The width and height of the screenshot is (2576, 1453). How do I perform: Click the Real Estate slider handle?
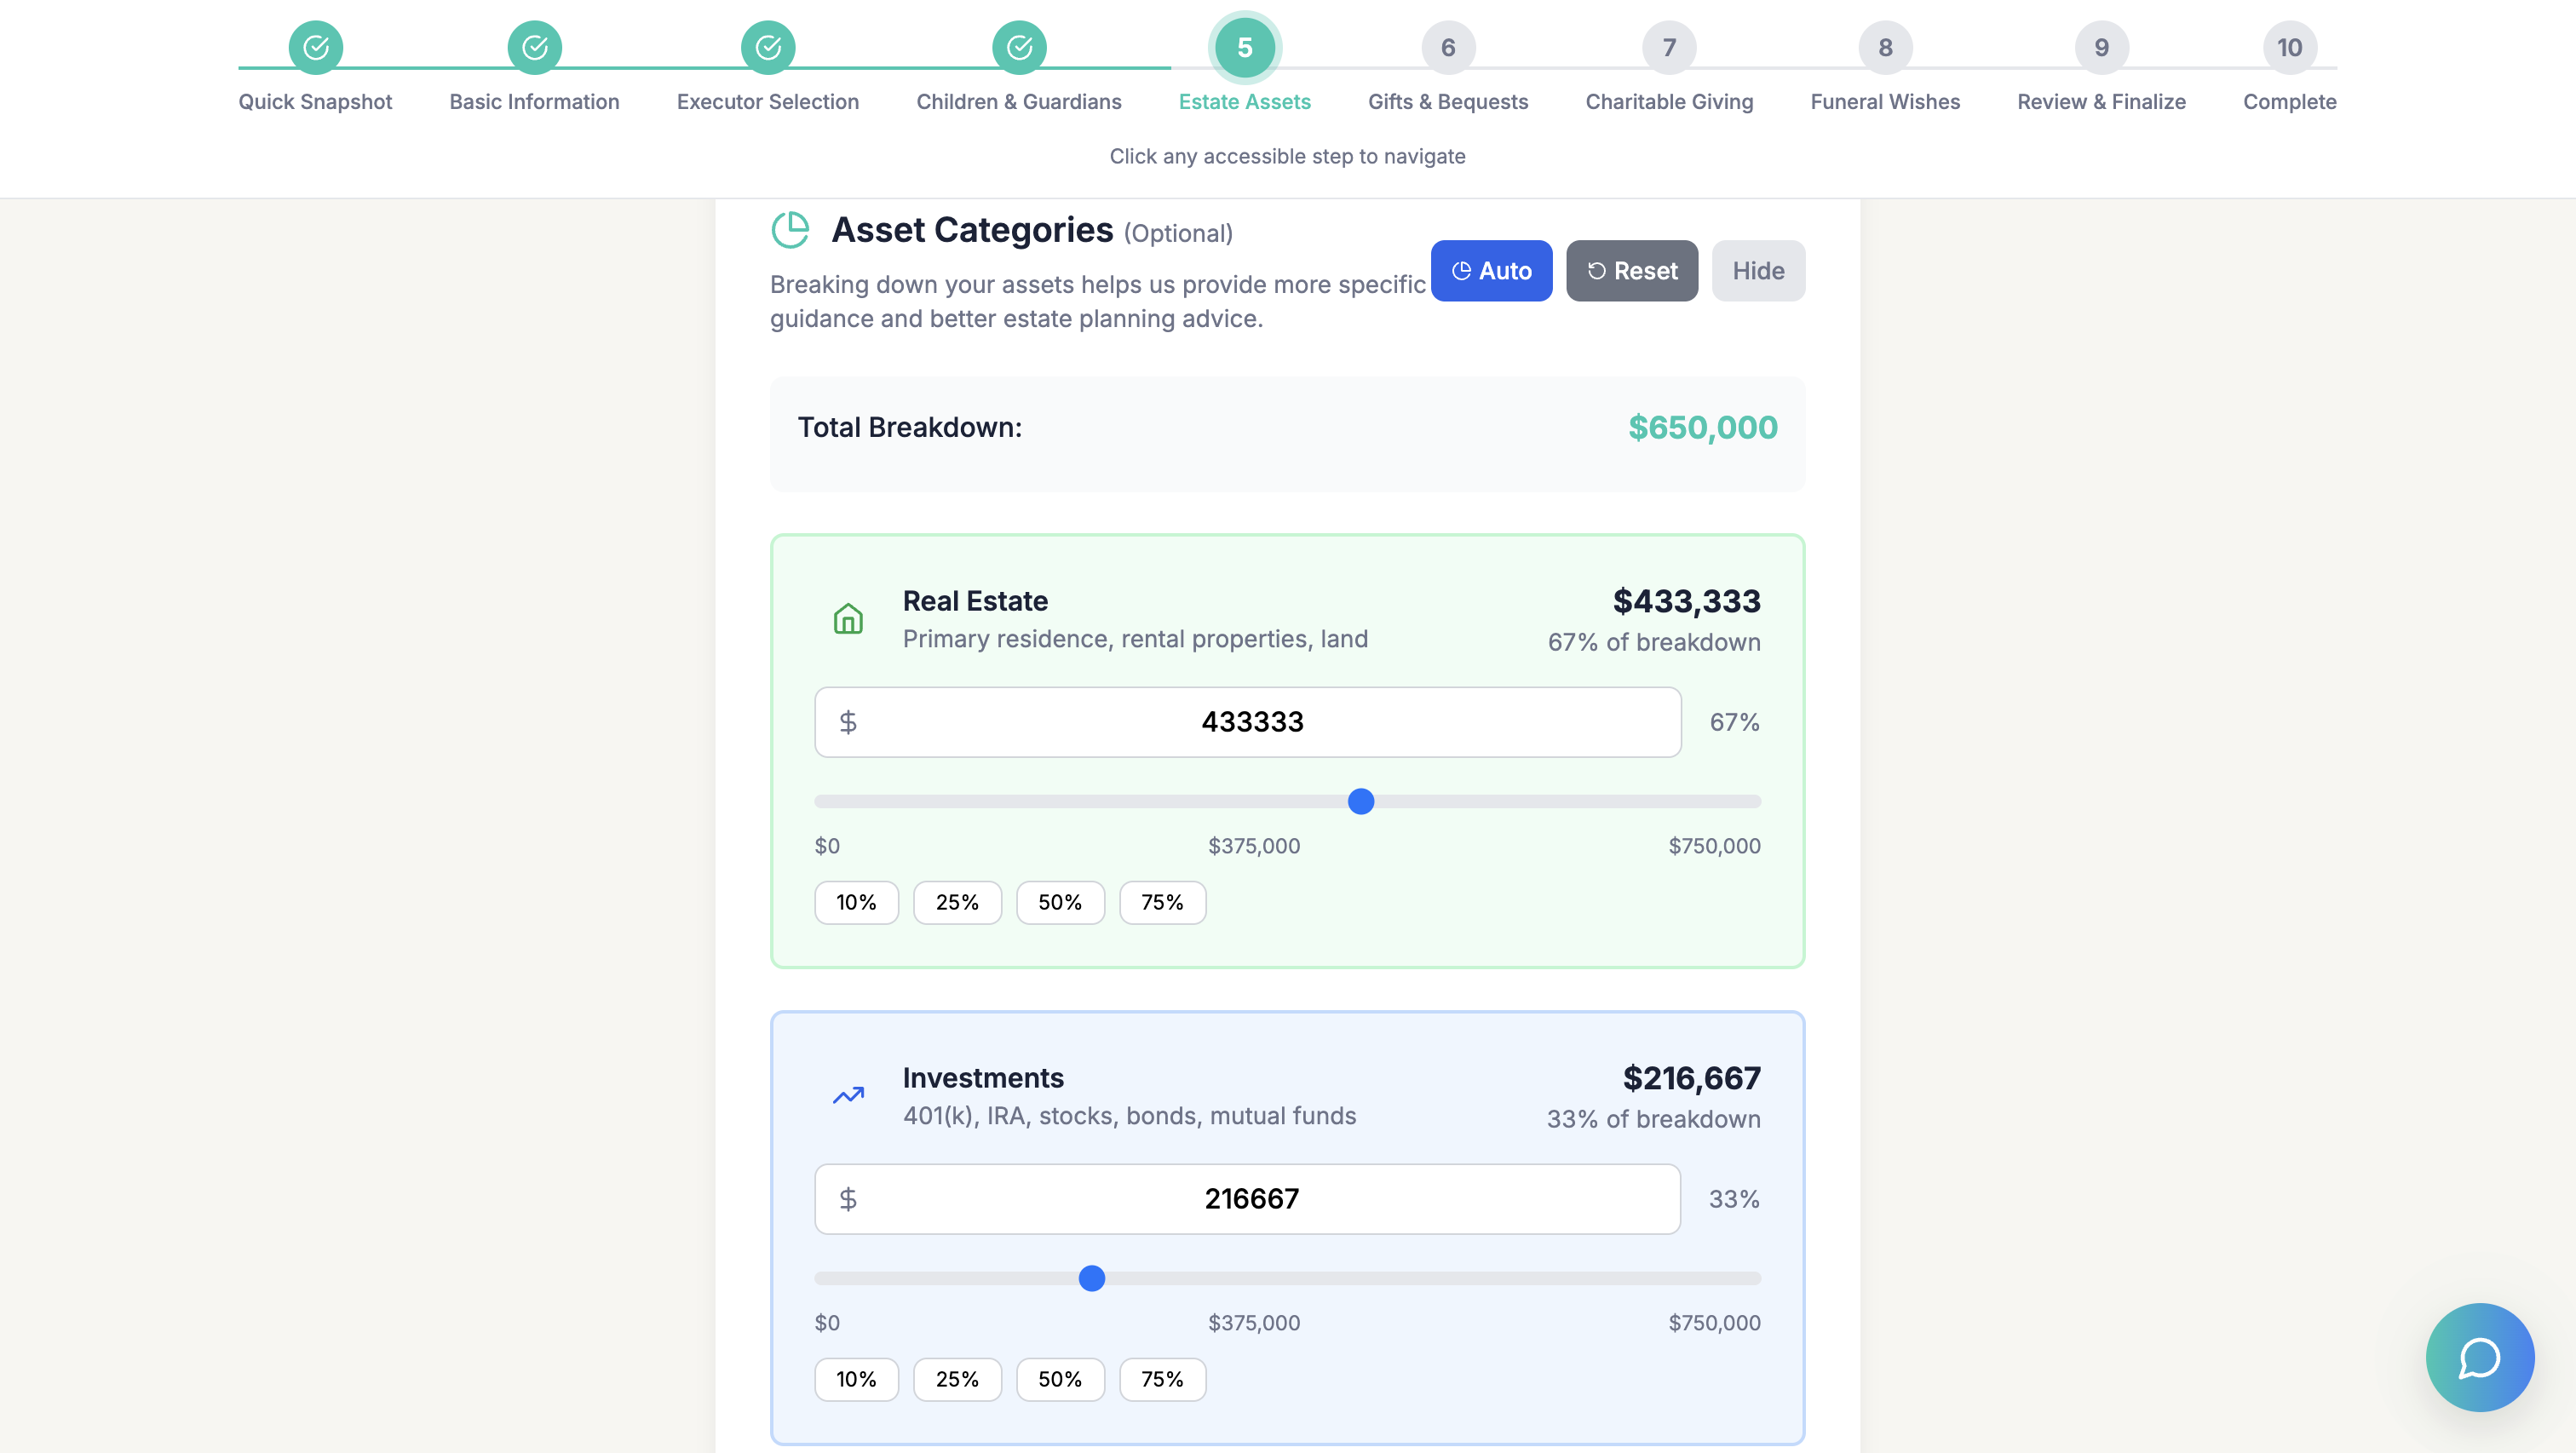(1360, 801)
